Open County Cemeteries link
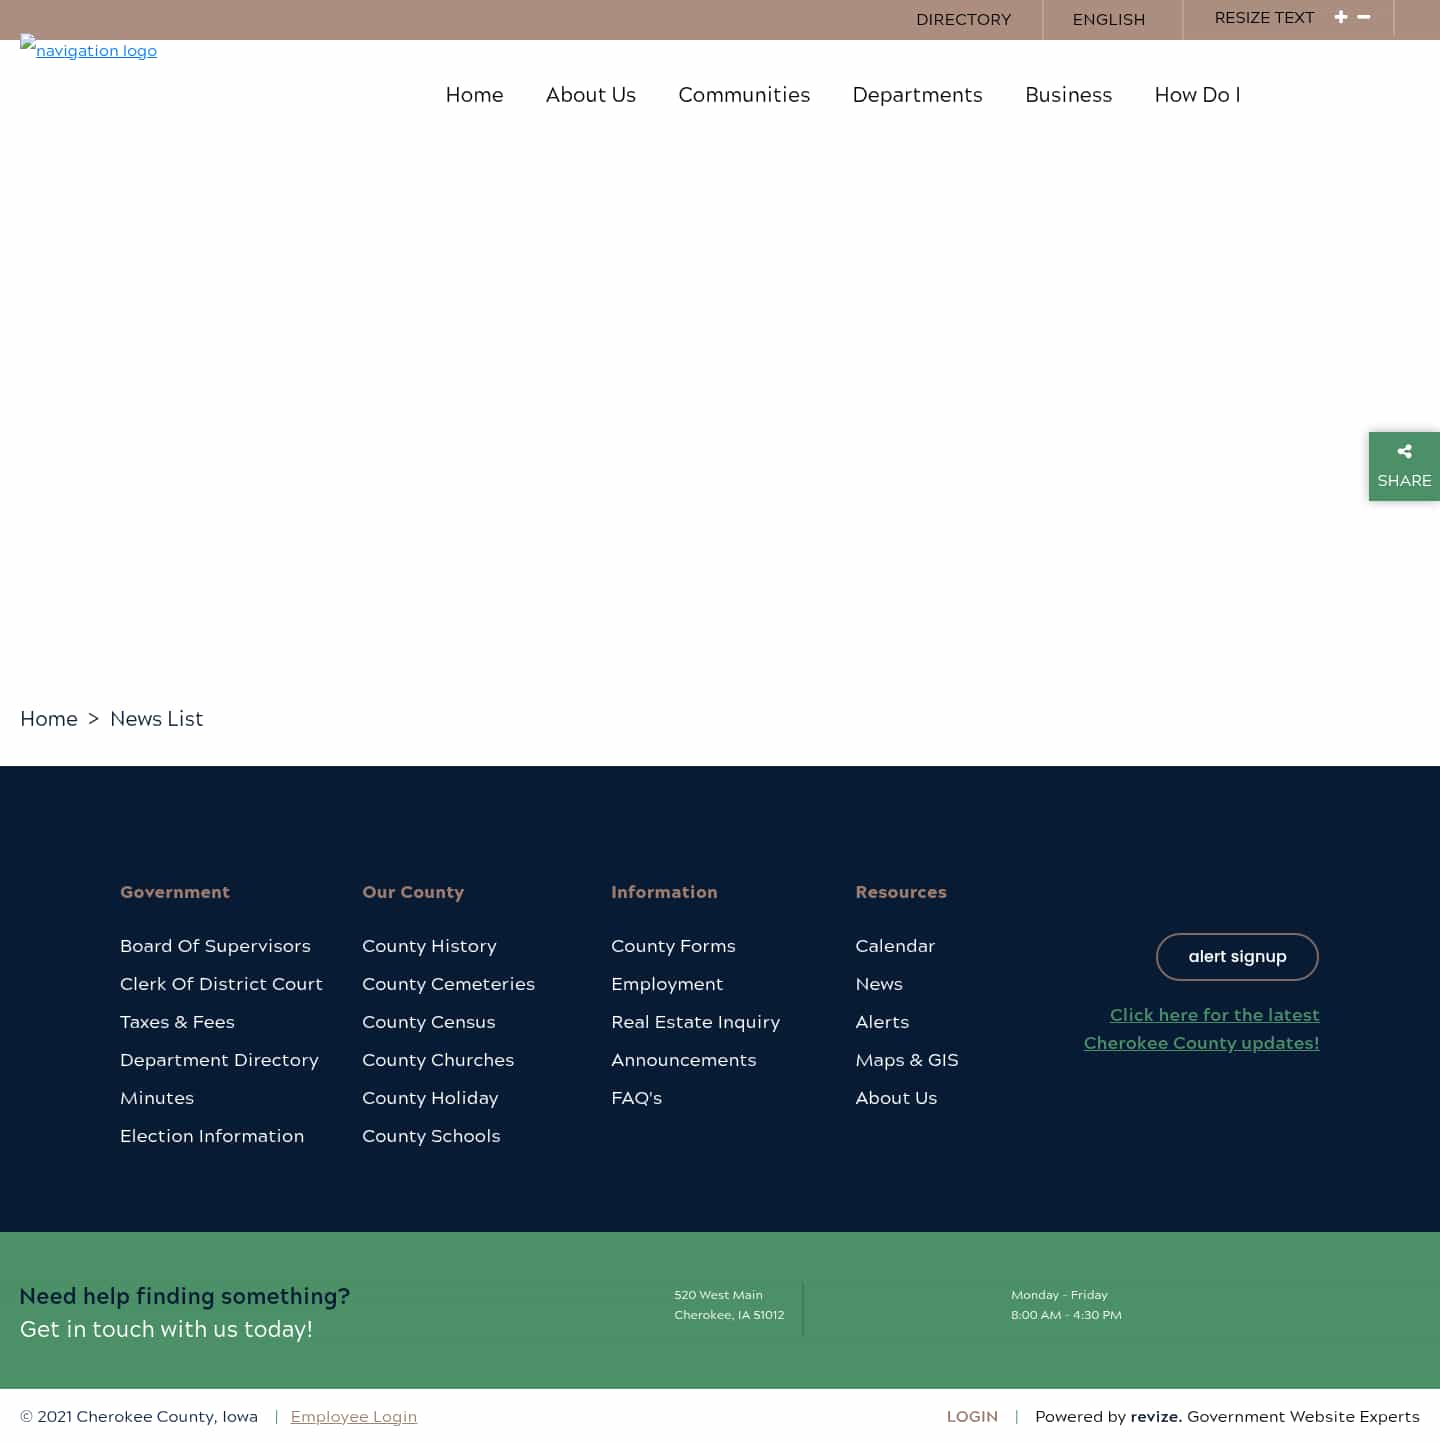Screen dimensions: 1440x1445 448,984
